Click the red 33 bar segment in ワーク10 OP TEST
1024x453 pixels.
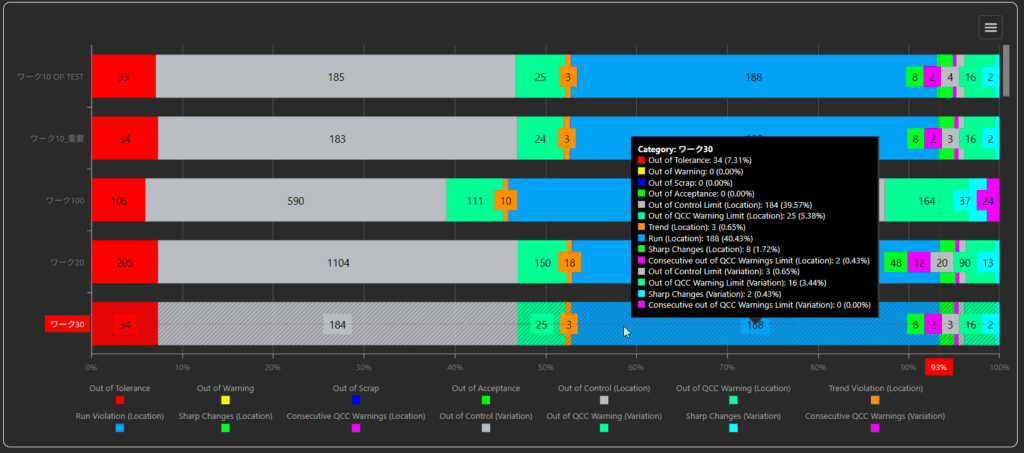123,77
